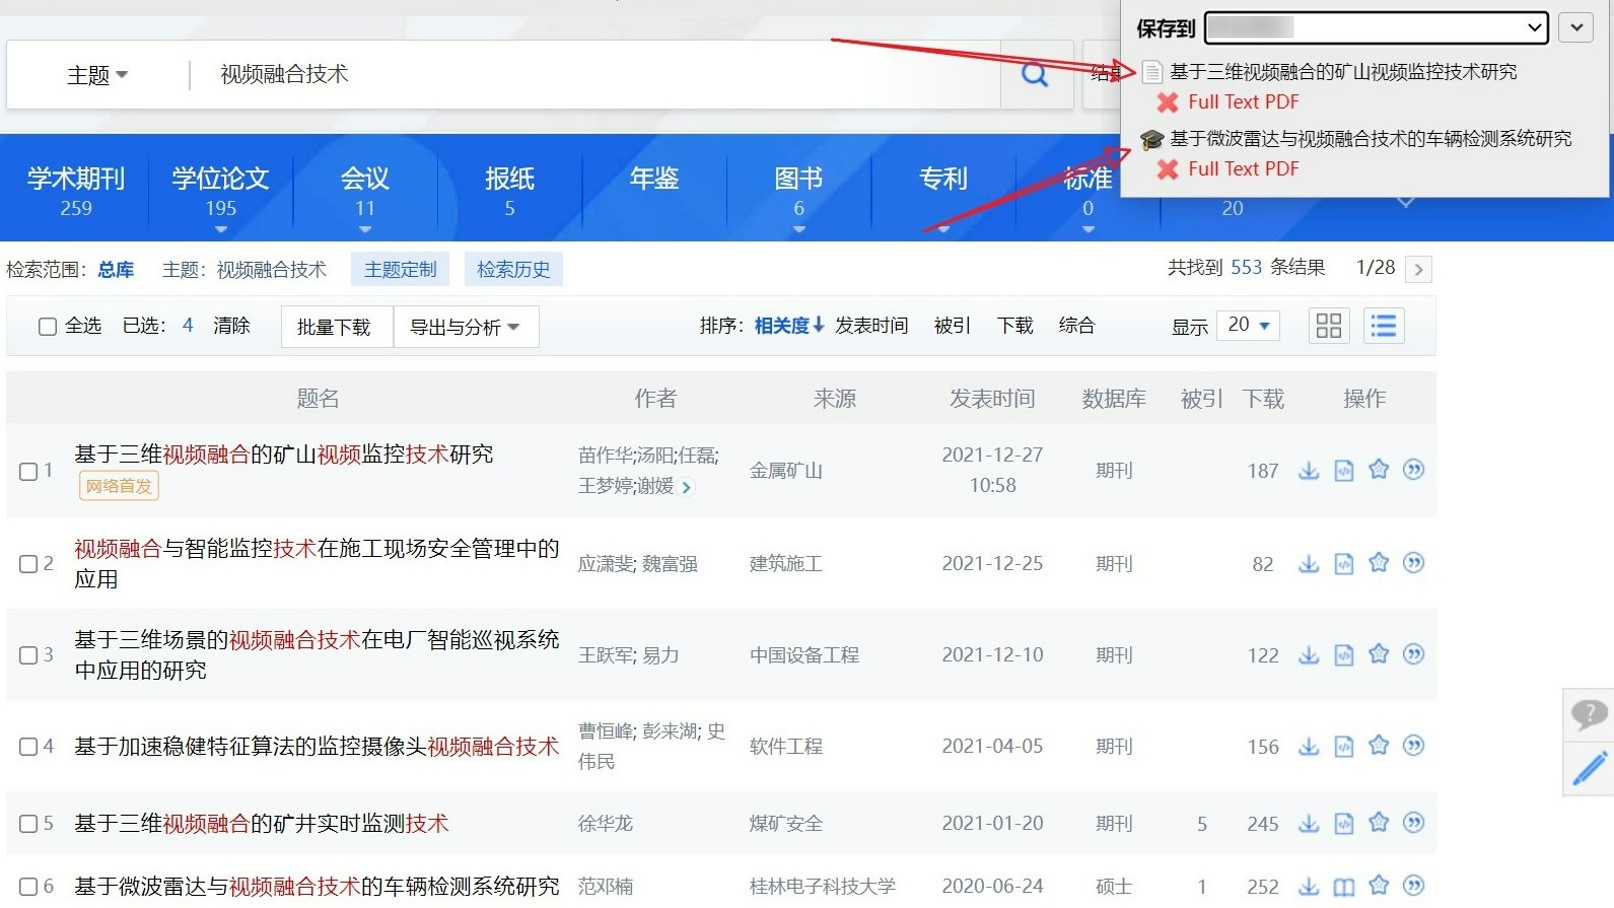Open the 主题 search field dropdown
Viewport: 1614px width, 908px height.
pyautogui.click(x=96, y=74)
